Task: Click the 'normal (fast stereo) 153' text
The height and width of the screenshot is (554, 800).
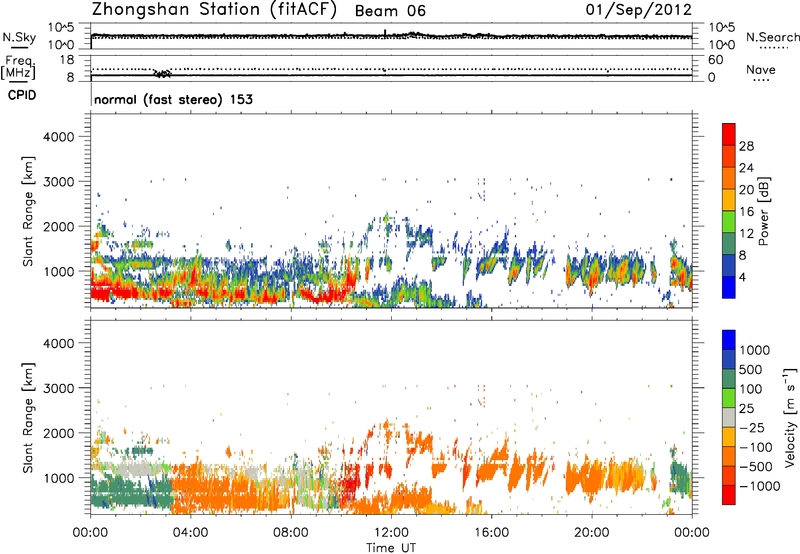Action: (173, 99)
